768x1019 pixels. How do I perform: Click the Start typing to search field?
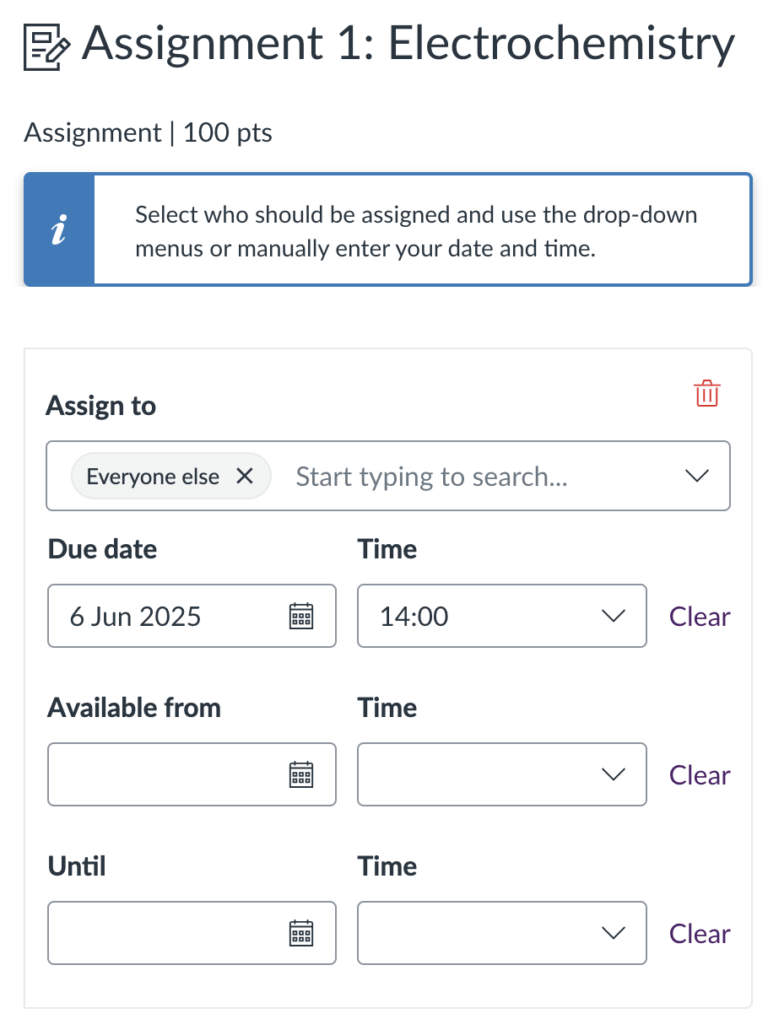click(430, 476)
